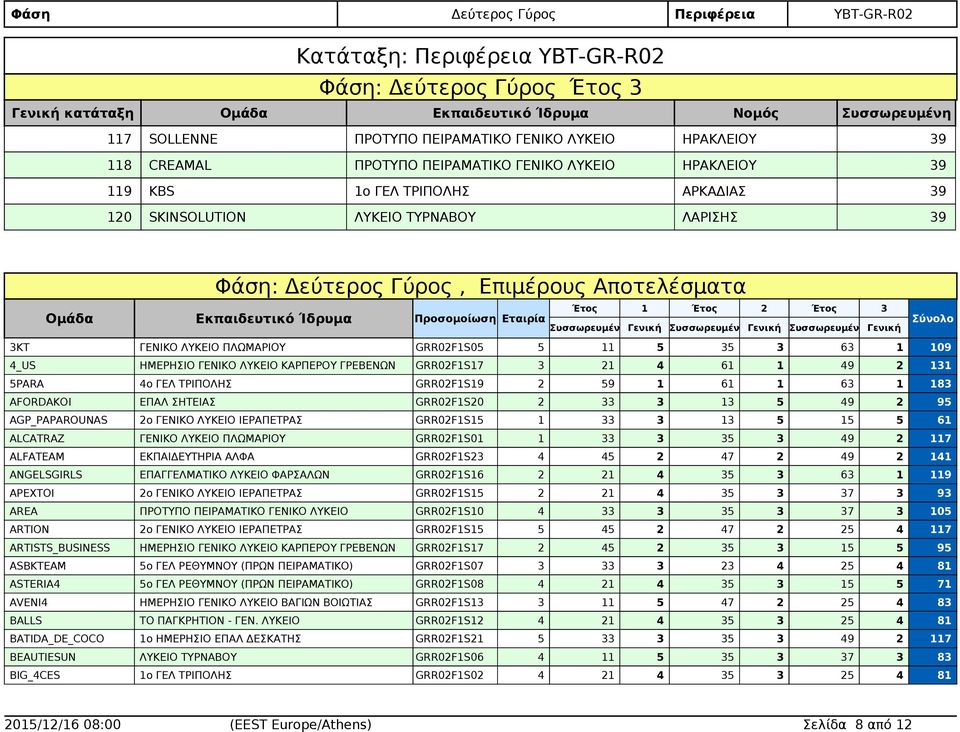Image resolution: width=960 pixels, height=732 pixels.
Task: Select BEAUTIESUN team name
Action: (43, 657)
